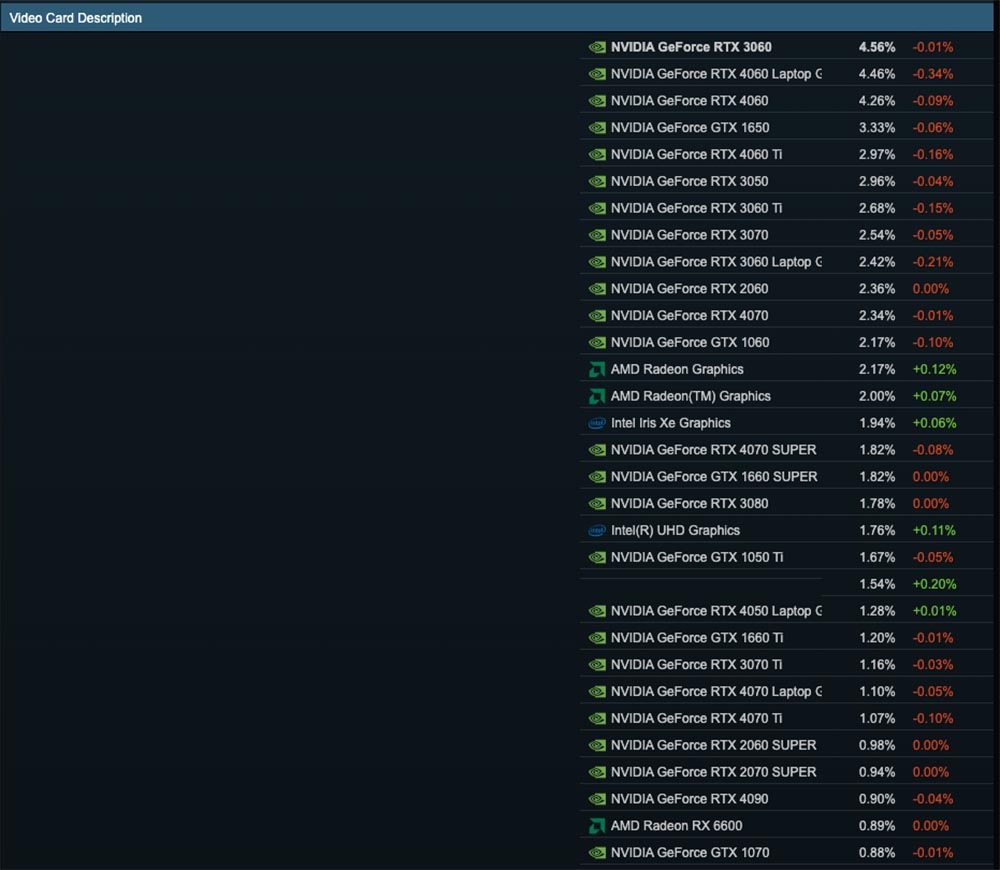This screenshot has height=870, width=1000.
Task: Click the 0.88% share value
Action: pyautogui.click(x=877, y=853)
